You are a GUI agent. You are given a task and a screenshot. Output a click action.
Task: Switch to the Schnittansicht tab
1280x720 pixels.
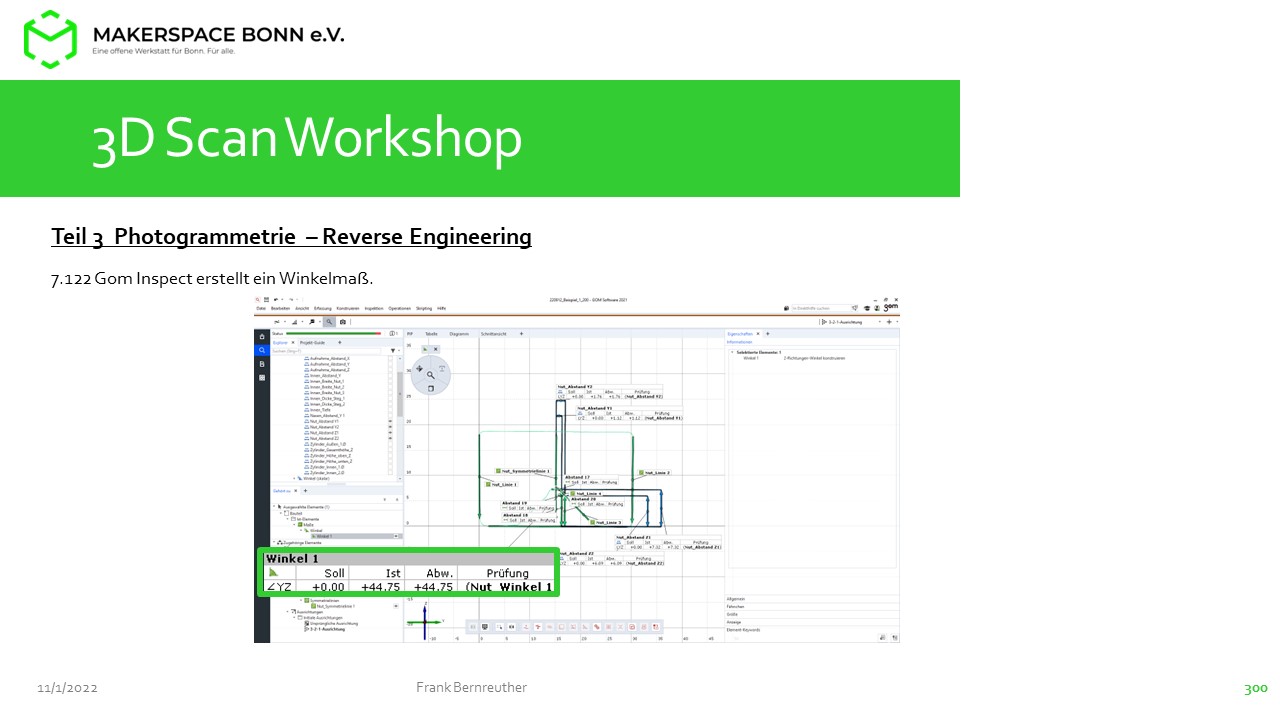(493, 334)
